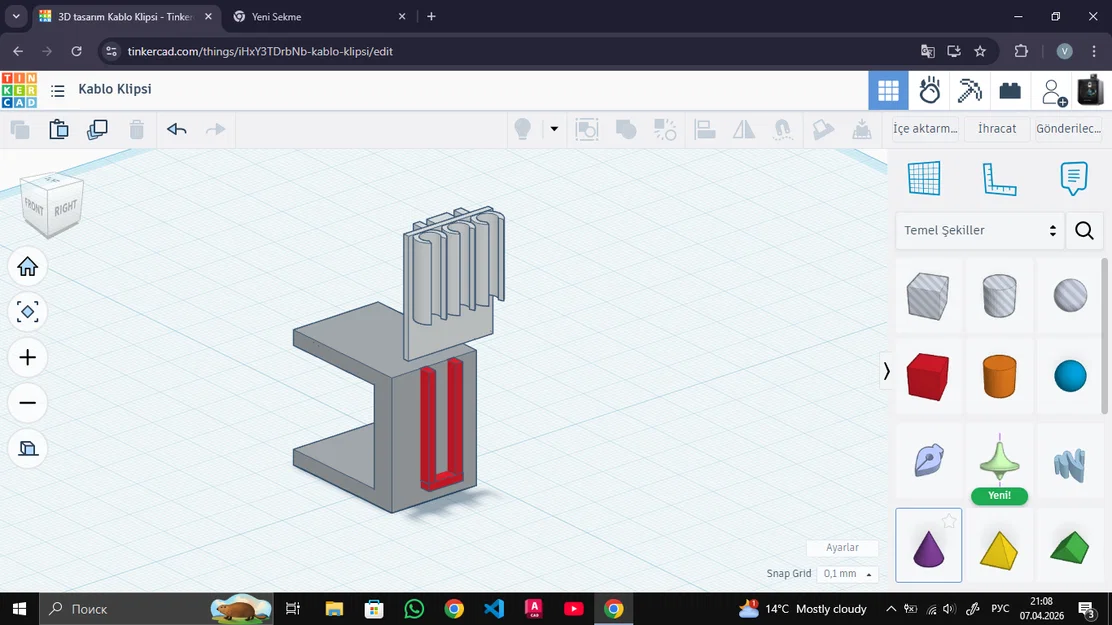Open the Snap Grid value dropdown
Image resolution: width=1112 pixels, height=625 pixels.
pos(847,574)
